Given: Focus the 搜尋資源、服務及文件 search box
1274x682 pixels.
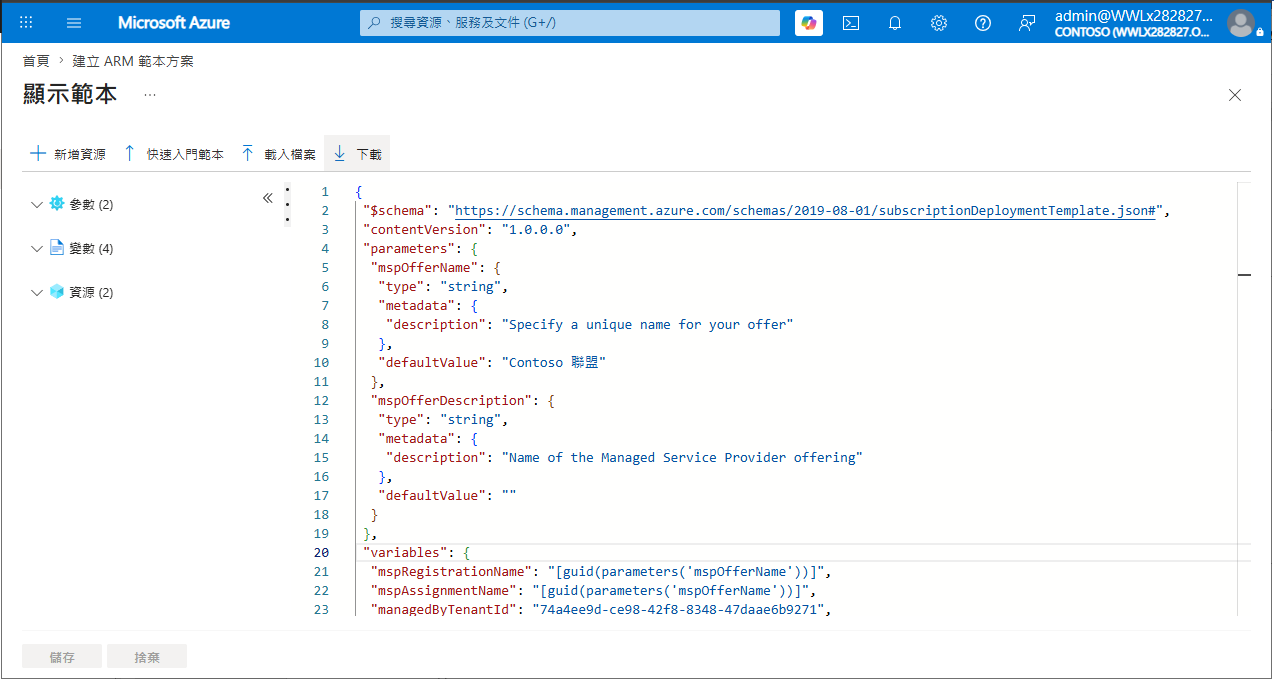Looking at the screenshot, I should tap(570, 22).
